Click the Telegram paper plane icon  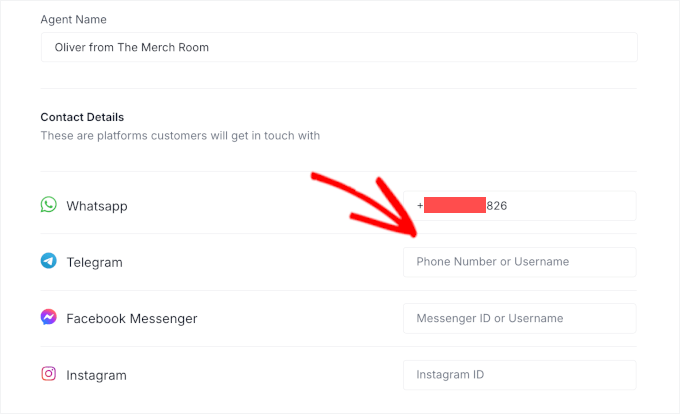tap(48, 261)
